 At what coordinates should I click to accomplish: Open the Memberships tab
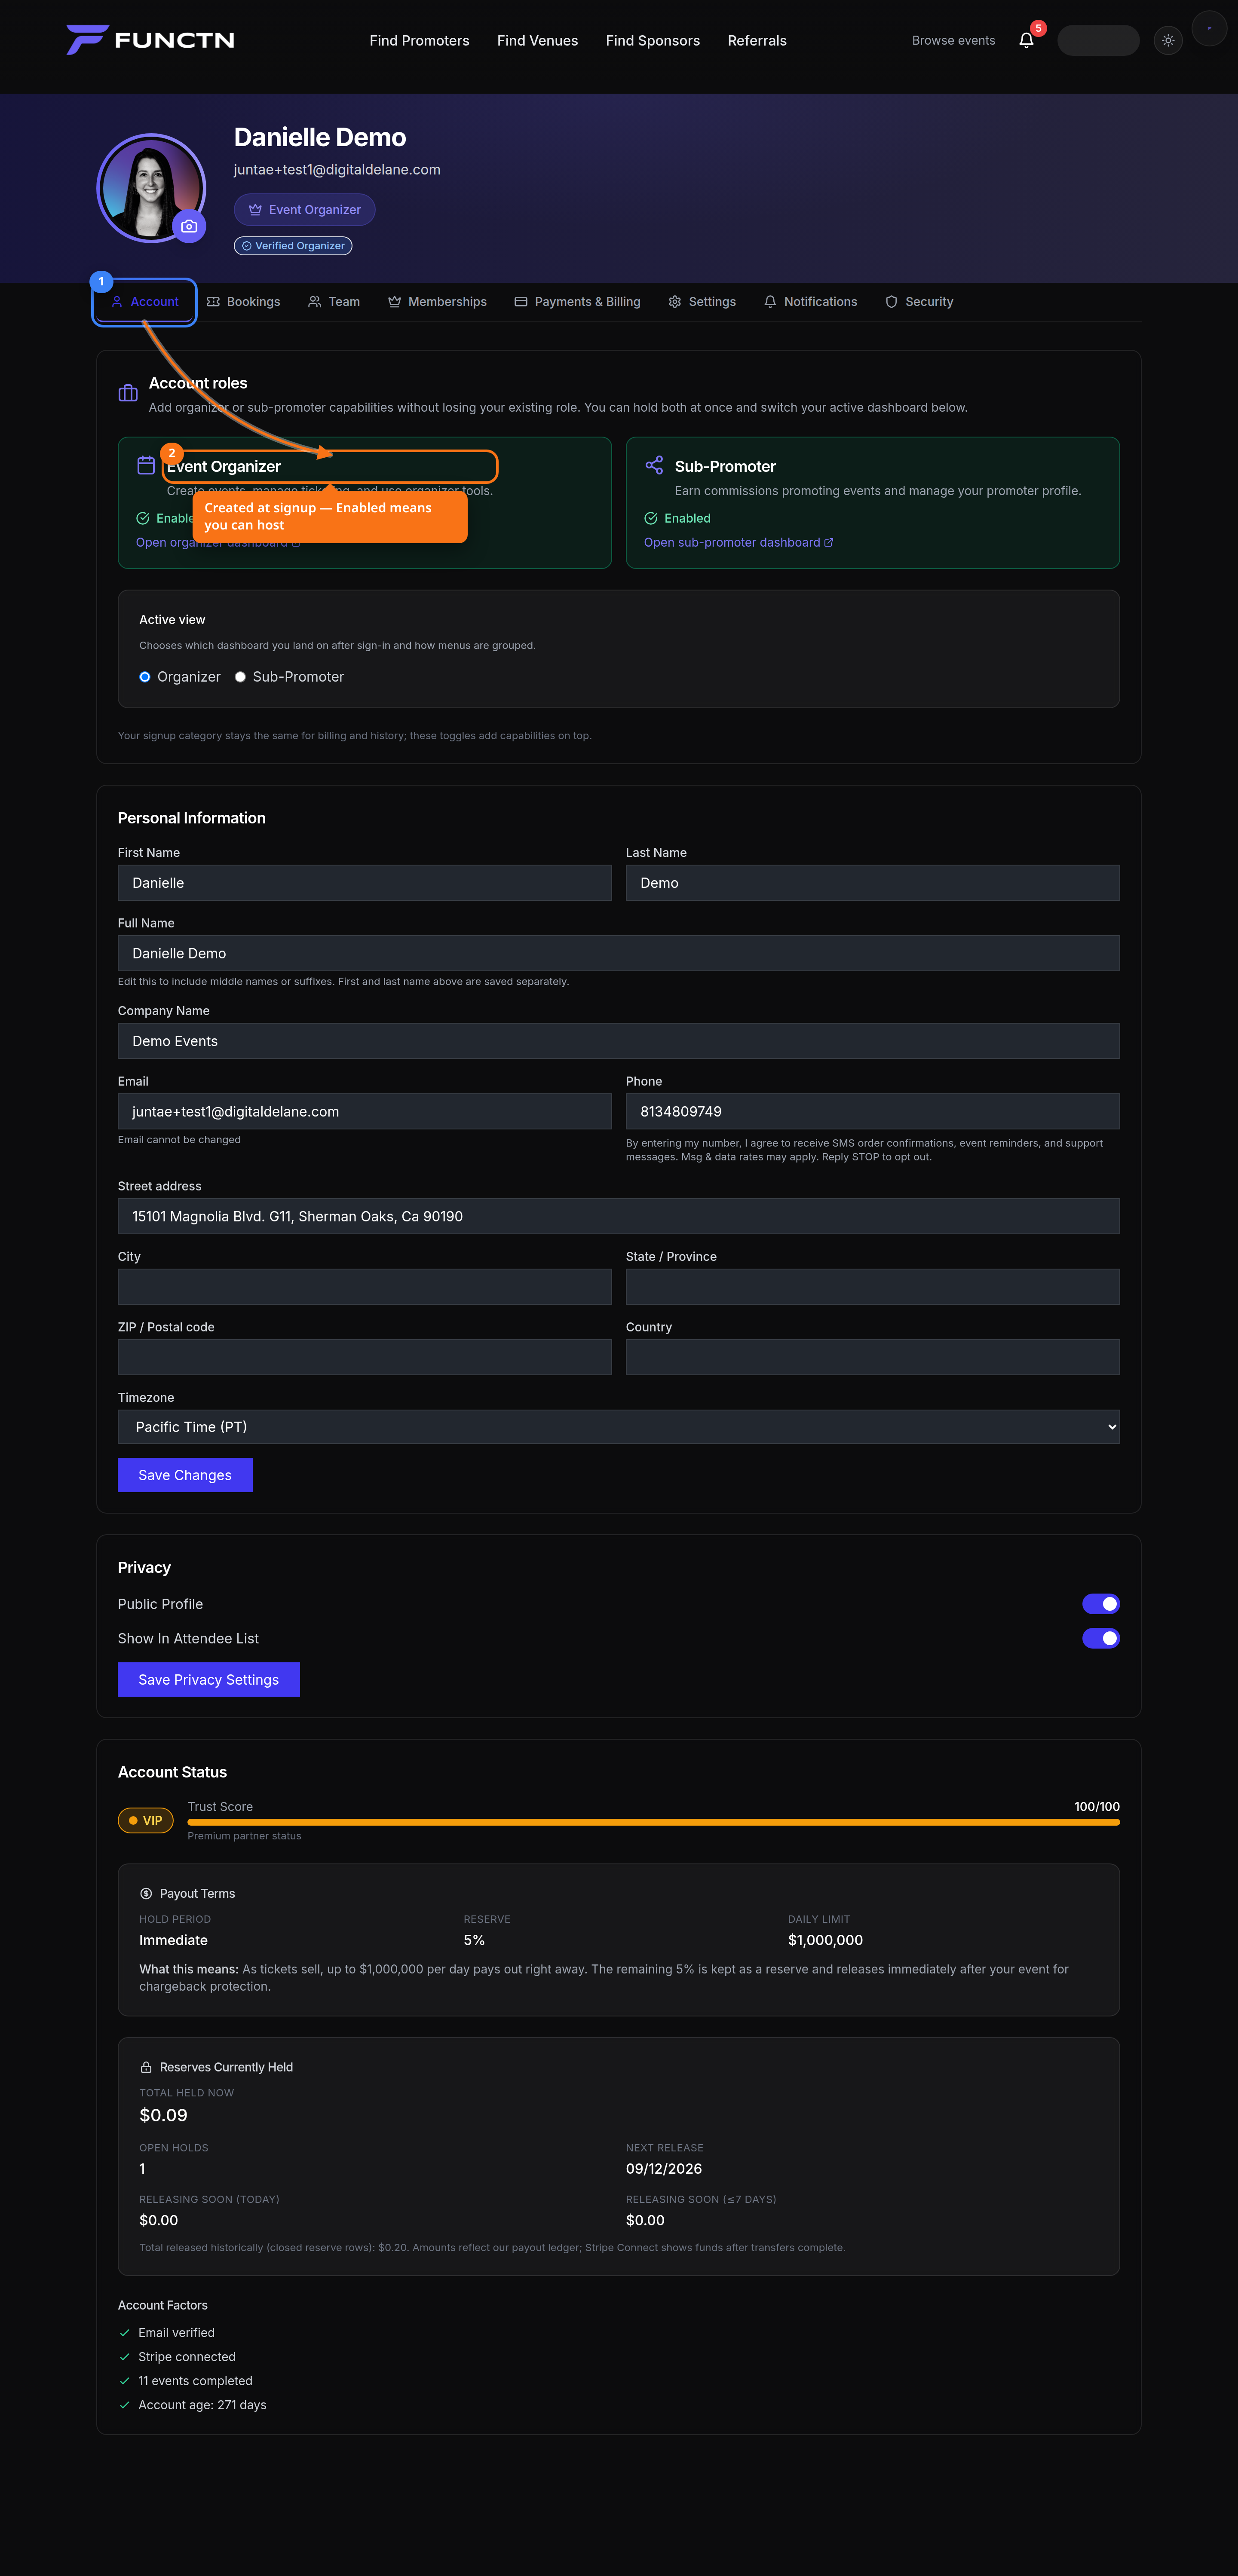(437, 302)
